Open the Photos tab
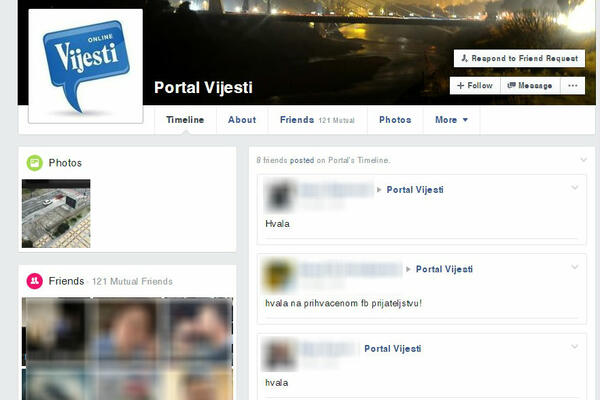Screen dimensions: 600x400 pyautogui.click(x=395, y=120)
